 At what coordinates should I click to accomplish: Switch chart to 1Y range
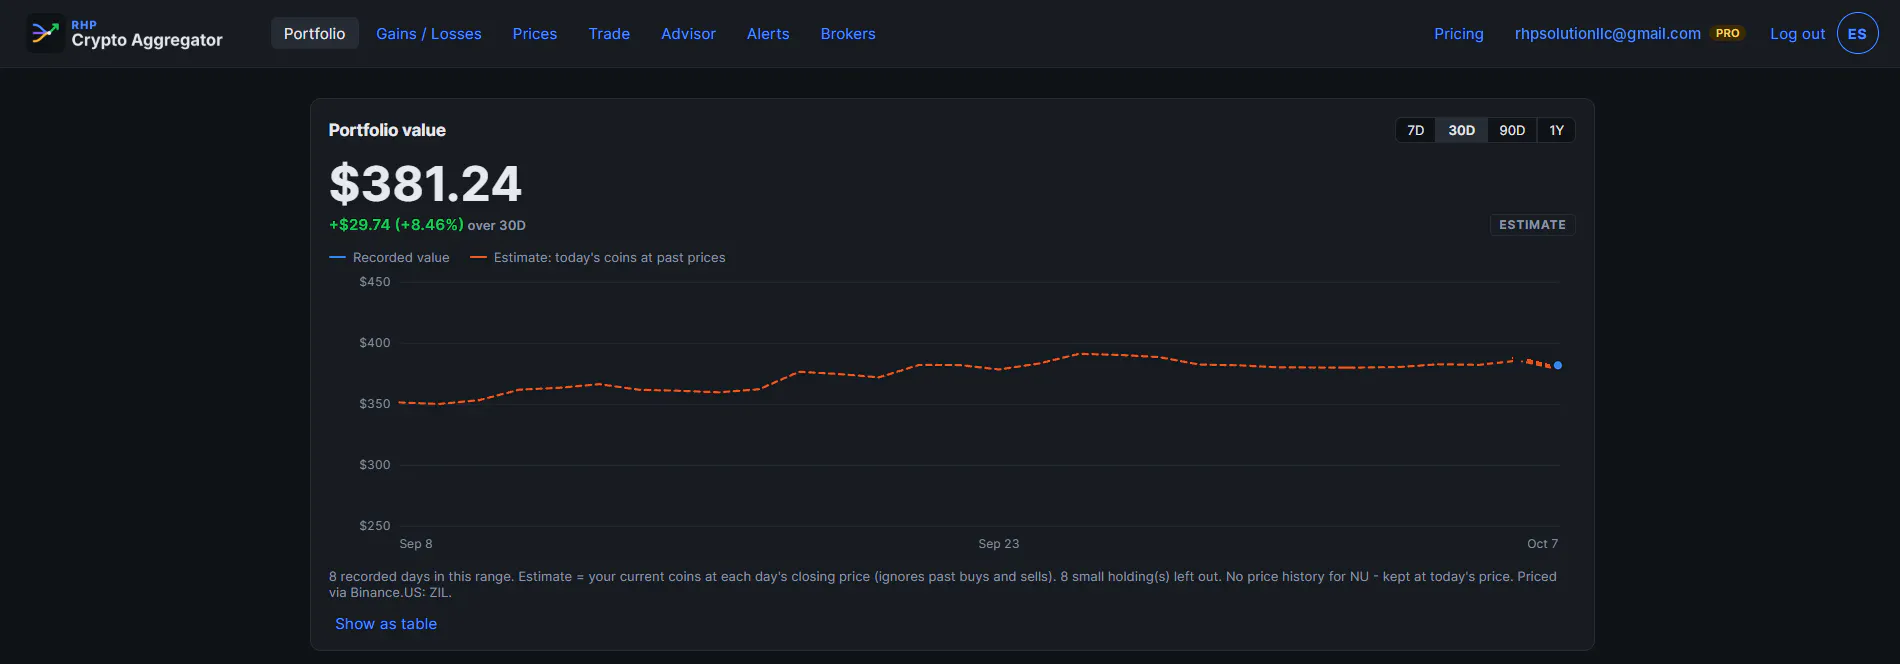1556,130
